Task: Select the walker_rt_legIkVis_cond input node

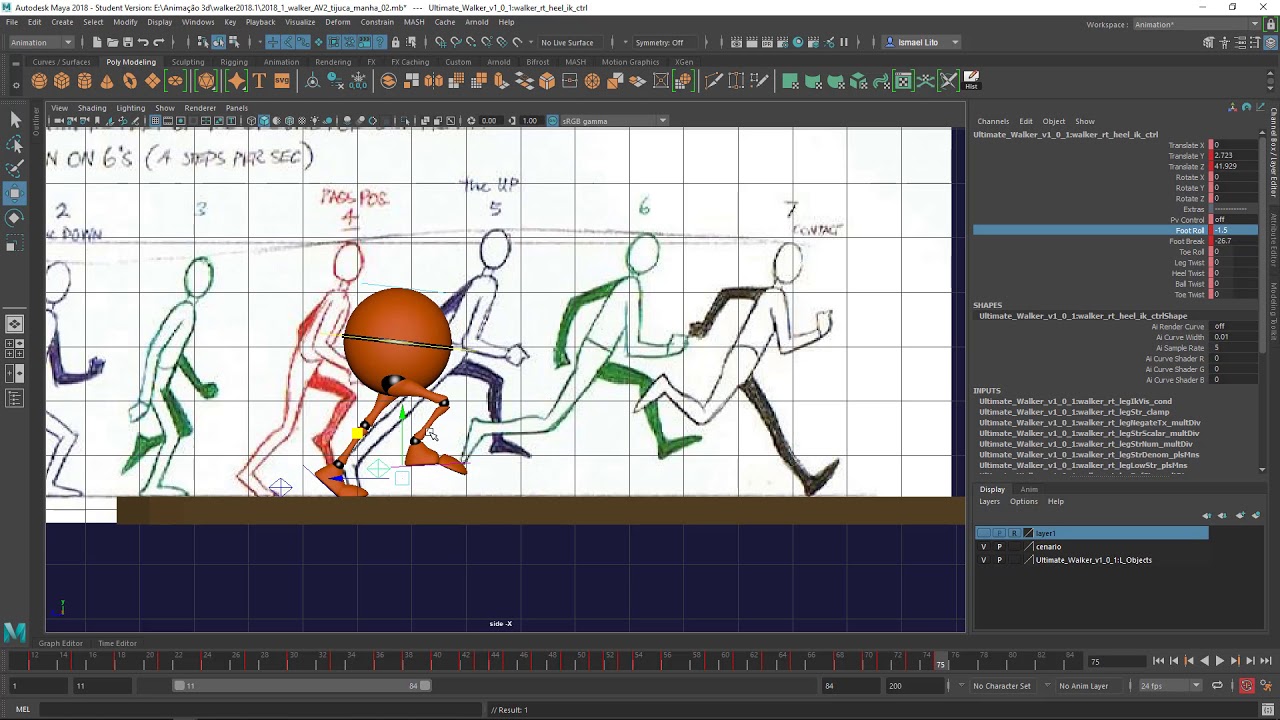Action: point(1076,401)
